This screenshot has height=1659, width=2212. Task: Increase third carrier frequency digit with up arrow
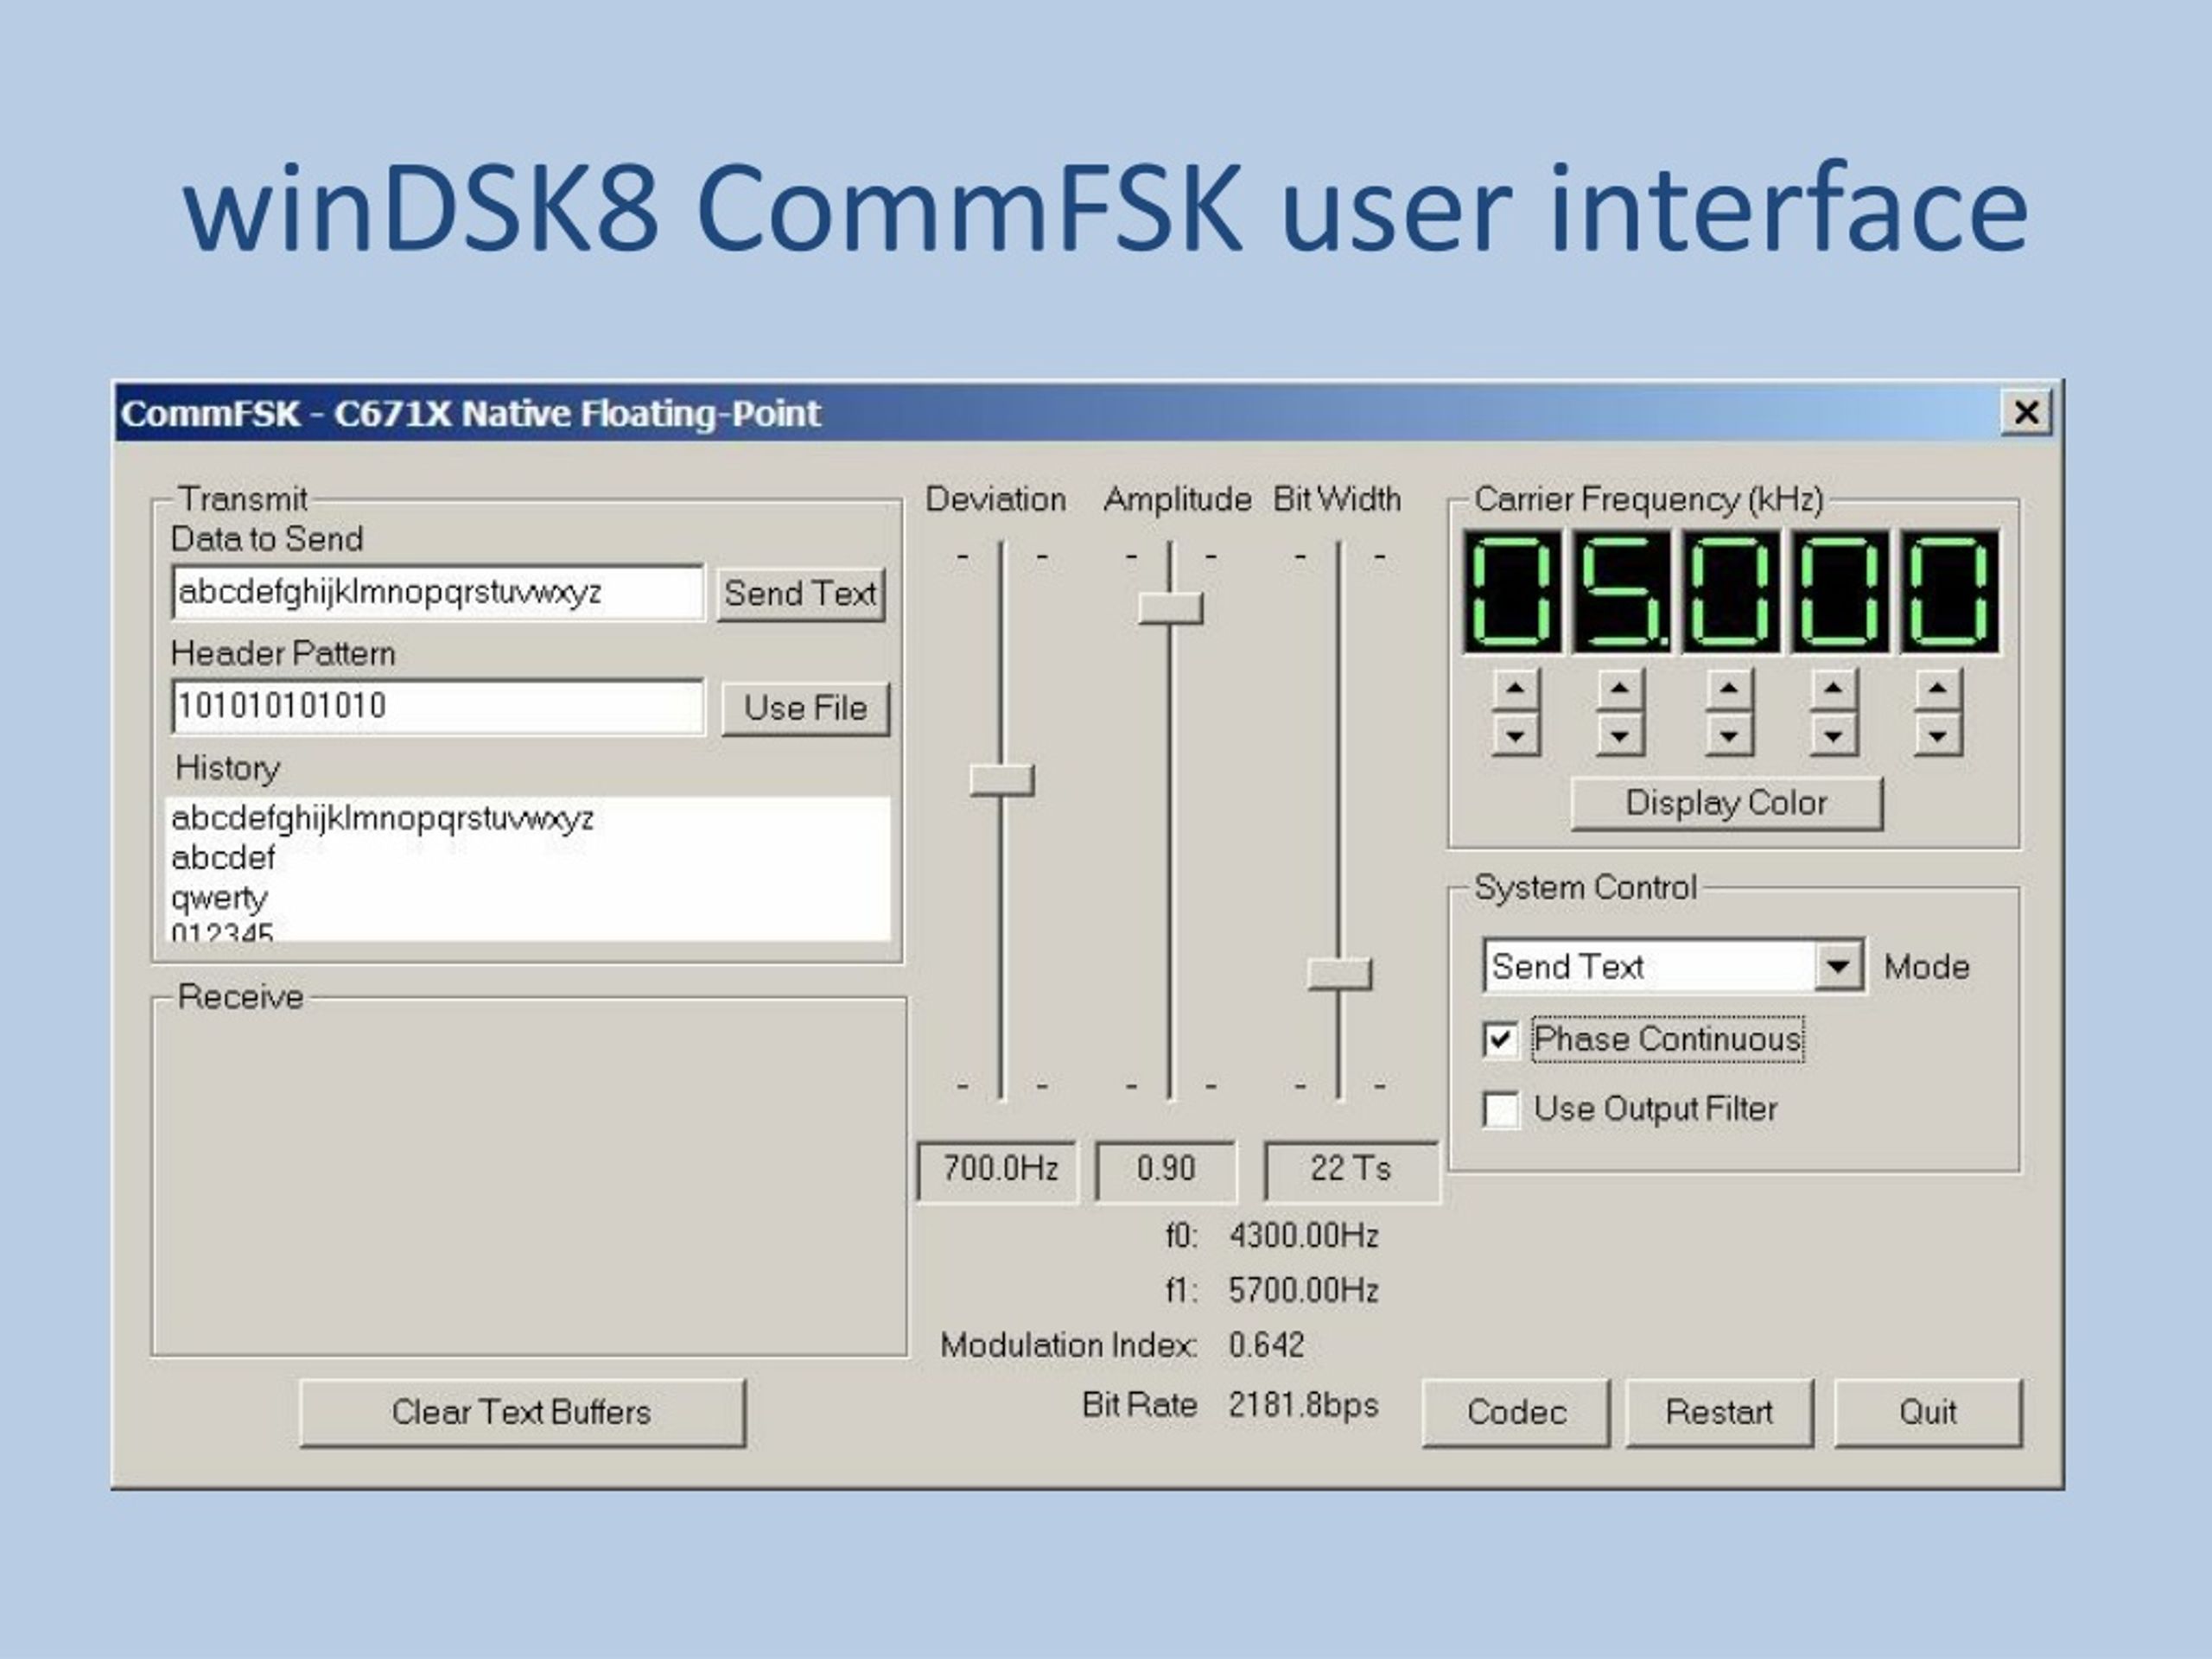(1729, 688)
